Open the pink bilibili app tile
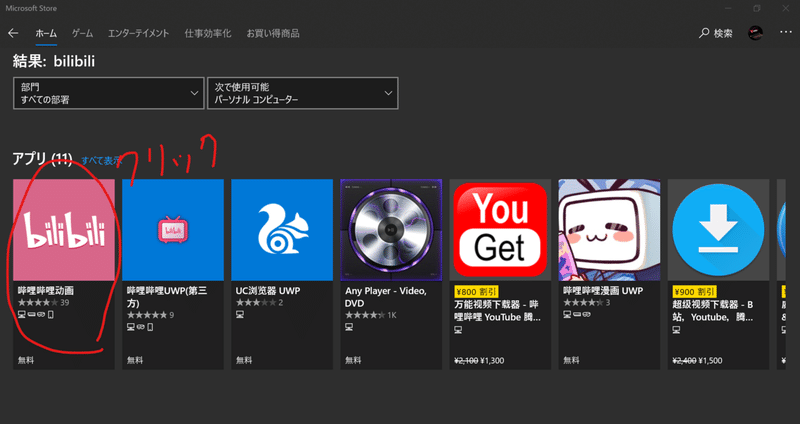Viewport: 800px width, 424px height. click(x=64, y=230)
